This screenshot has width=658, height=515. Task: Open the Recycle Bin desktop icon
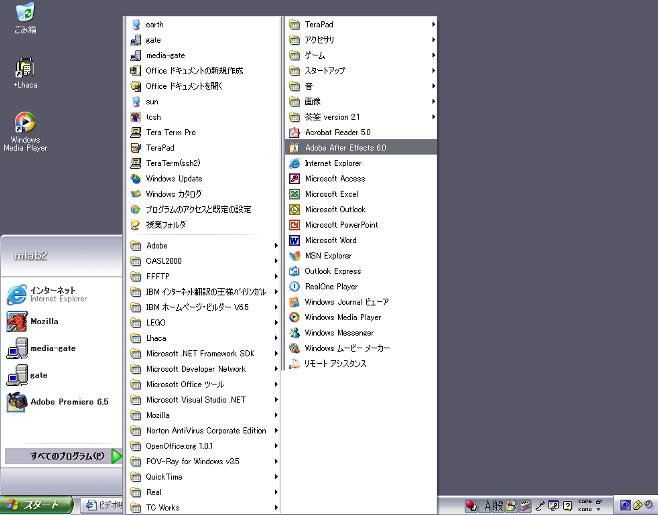pyautogui.click(x=25, y=12)
